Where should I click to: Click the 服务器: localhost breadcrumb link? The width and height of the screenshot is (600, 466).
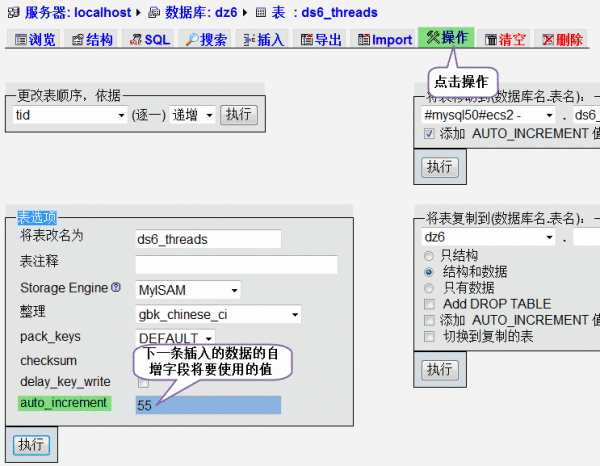78,13
